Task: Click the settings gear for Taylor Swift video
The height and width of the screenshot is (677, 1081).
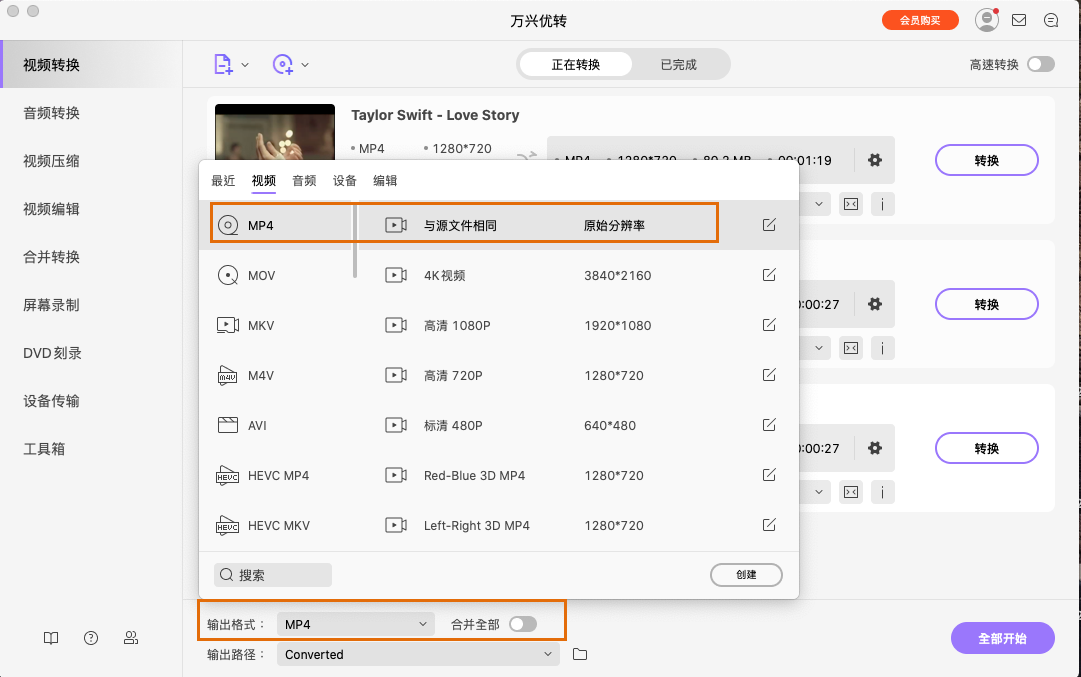Action: click(875, 160)
